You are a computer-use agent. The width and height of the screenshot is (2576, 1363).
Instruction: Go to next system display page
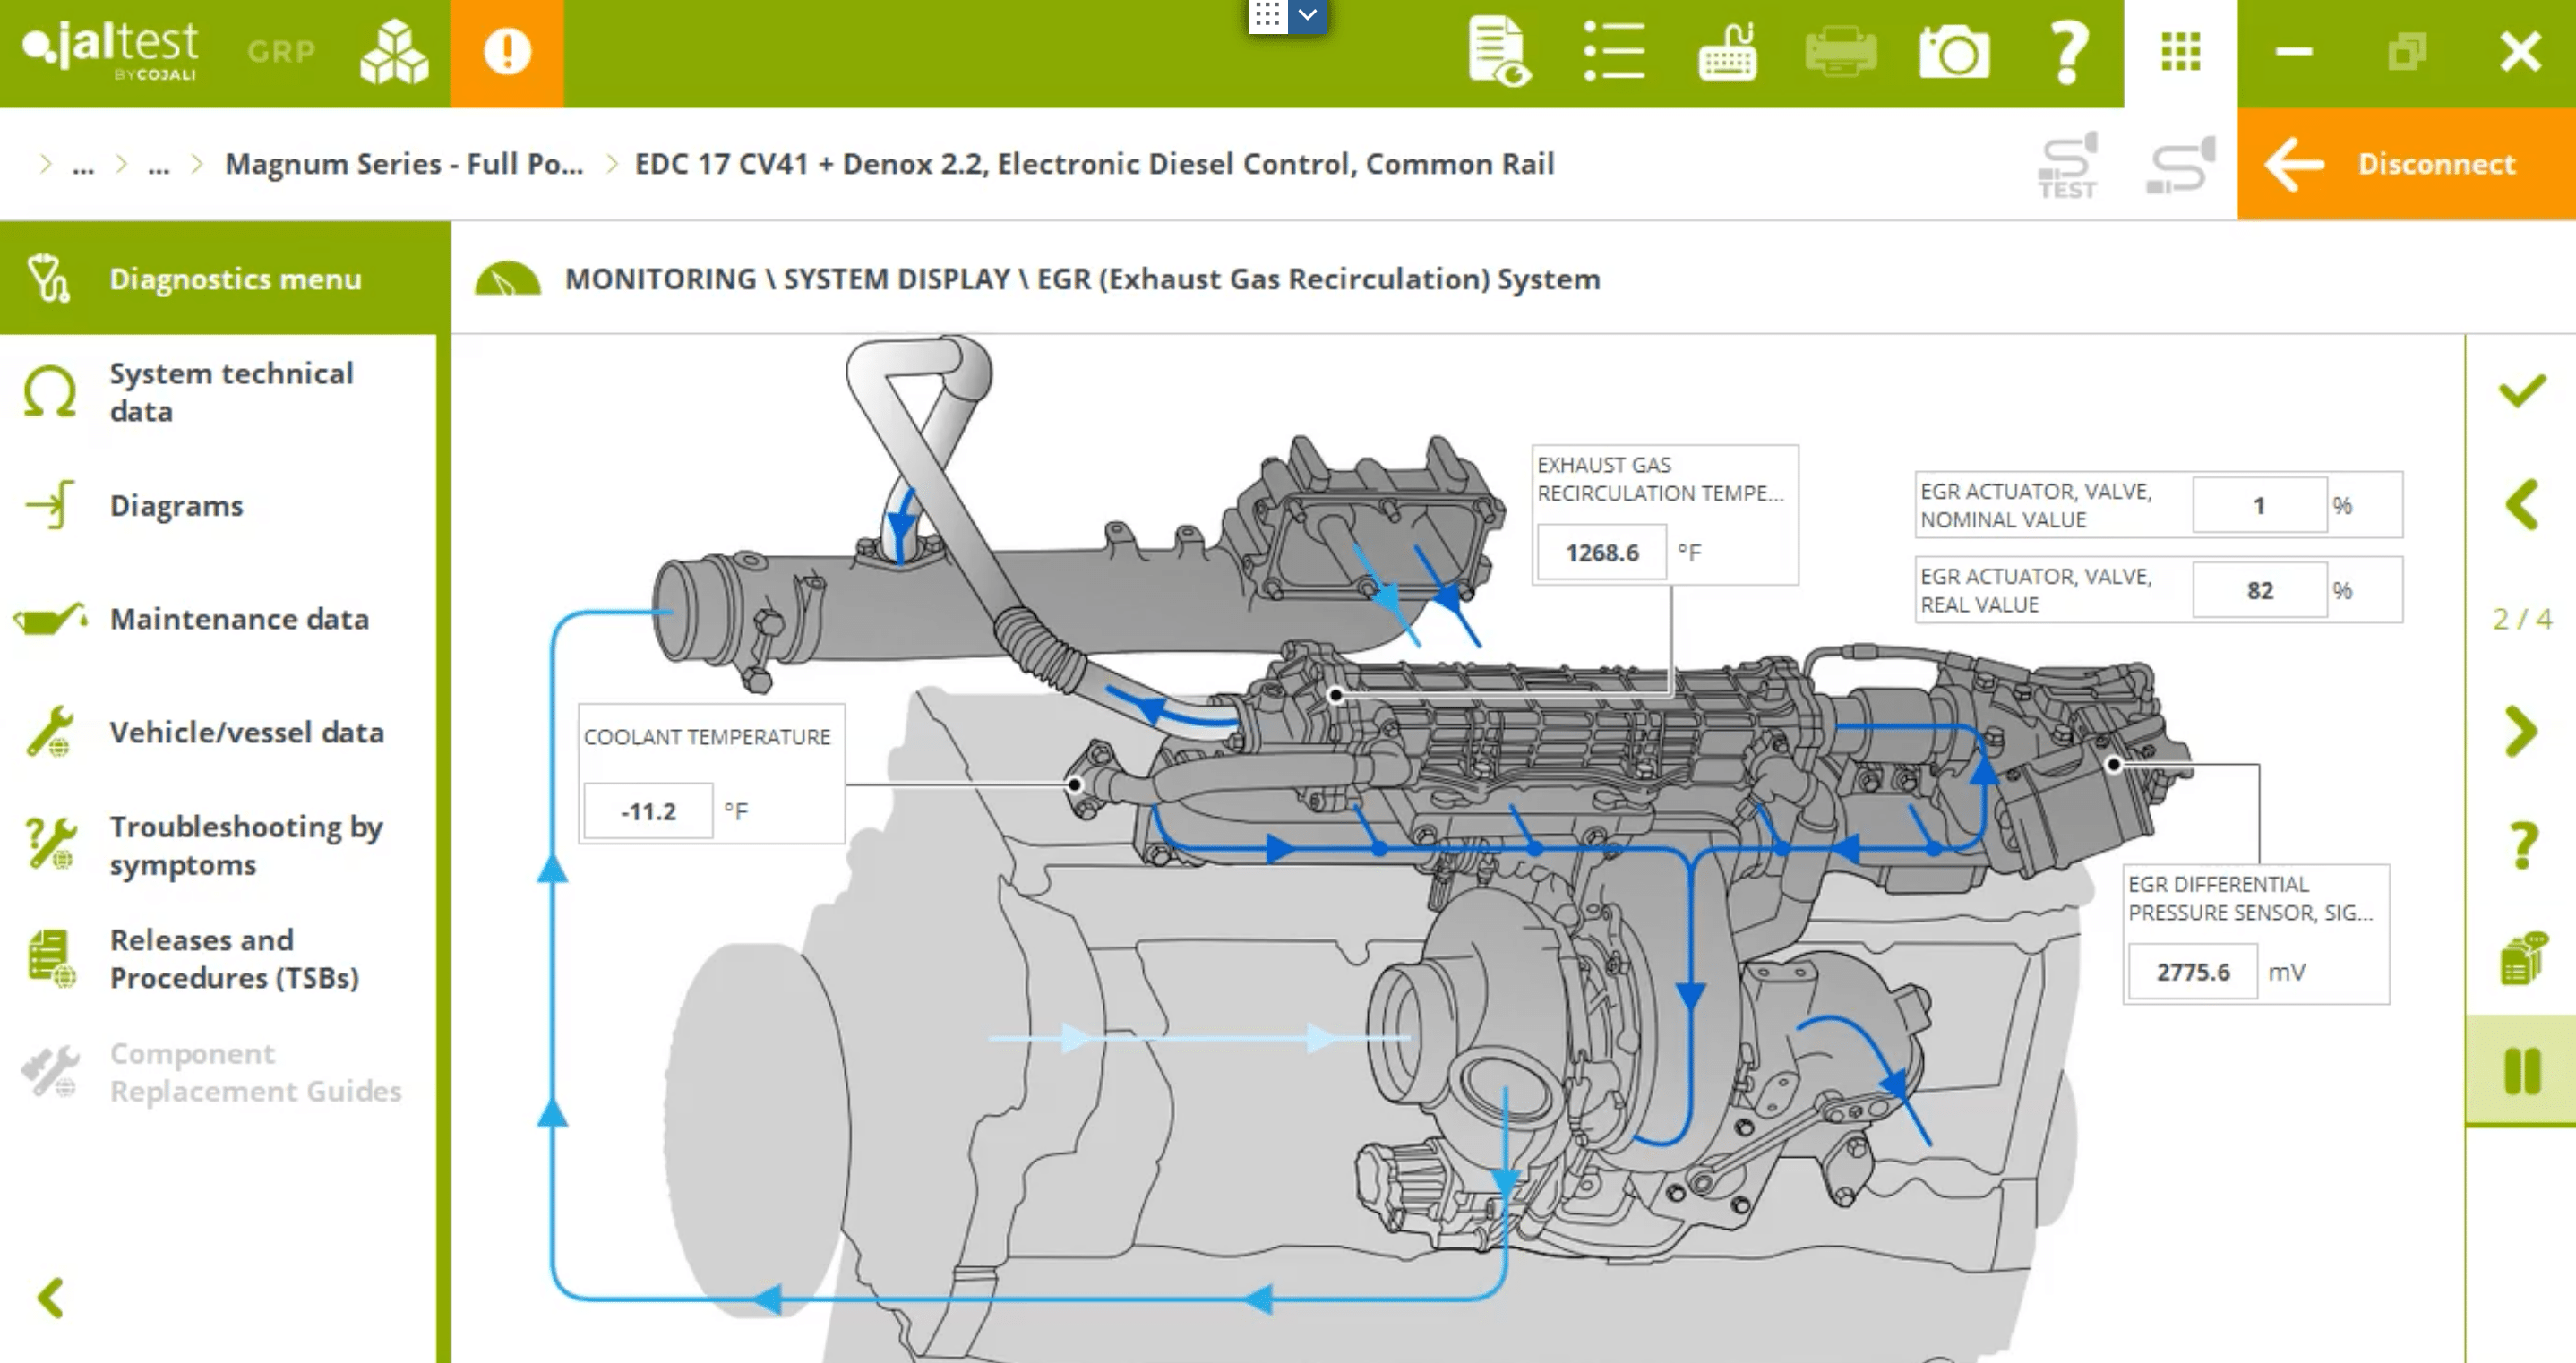(2521, 732)
